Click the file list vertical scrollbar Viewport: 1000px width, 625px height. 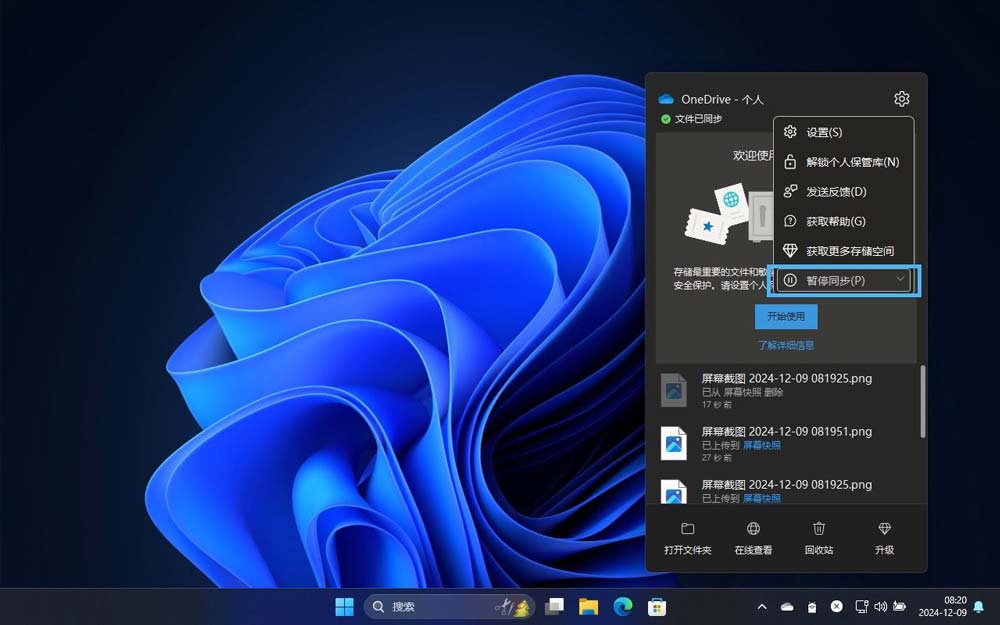(922, 401)
